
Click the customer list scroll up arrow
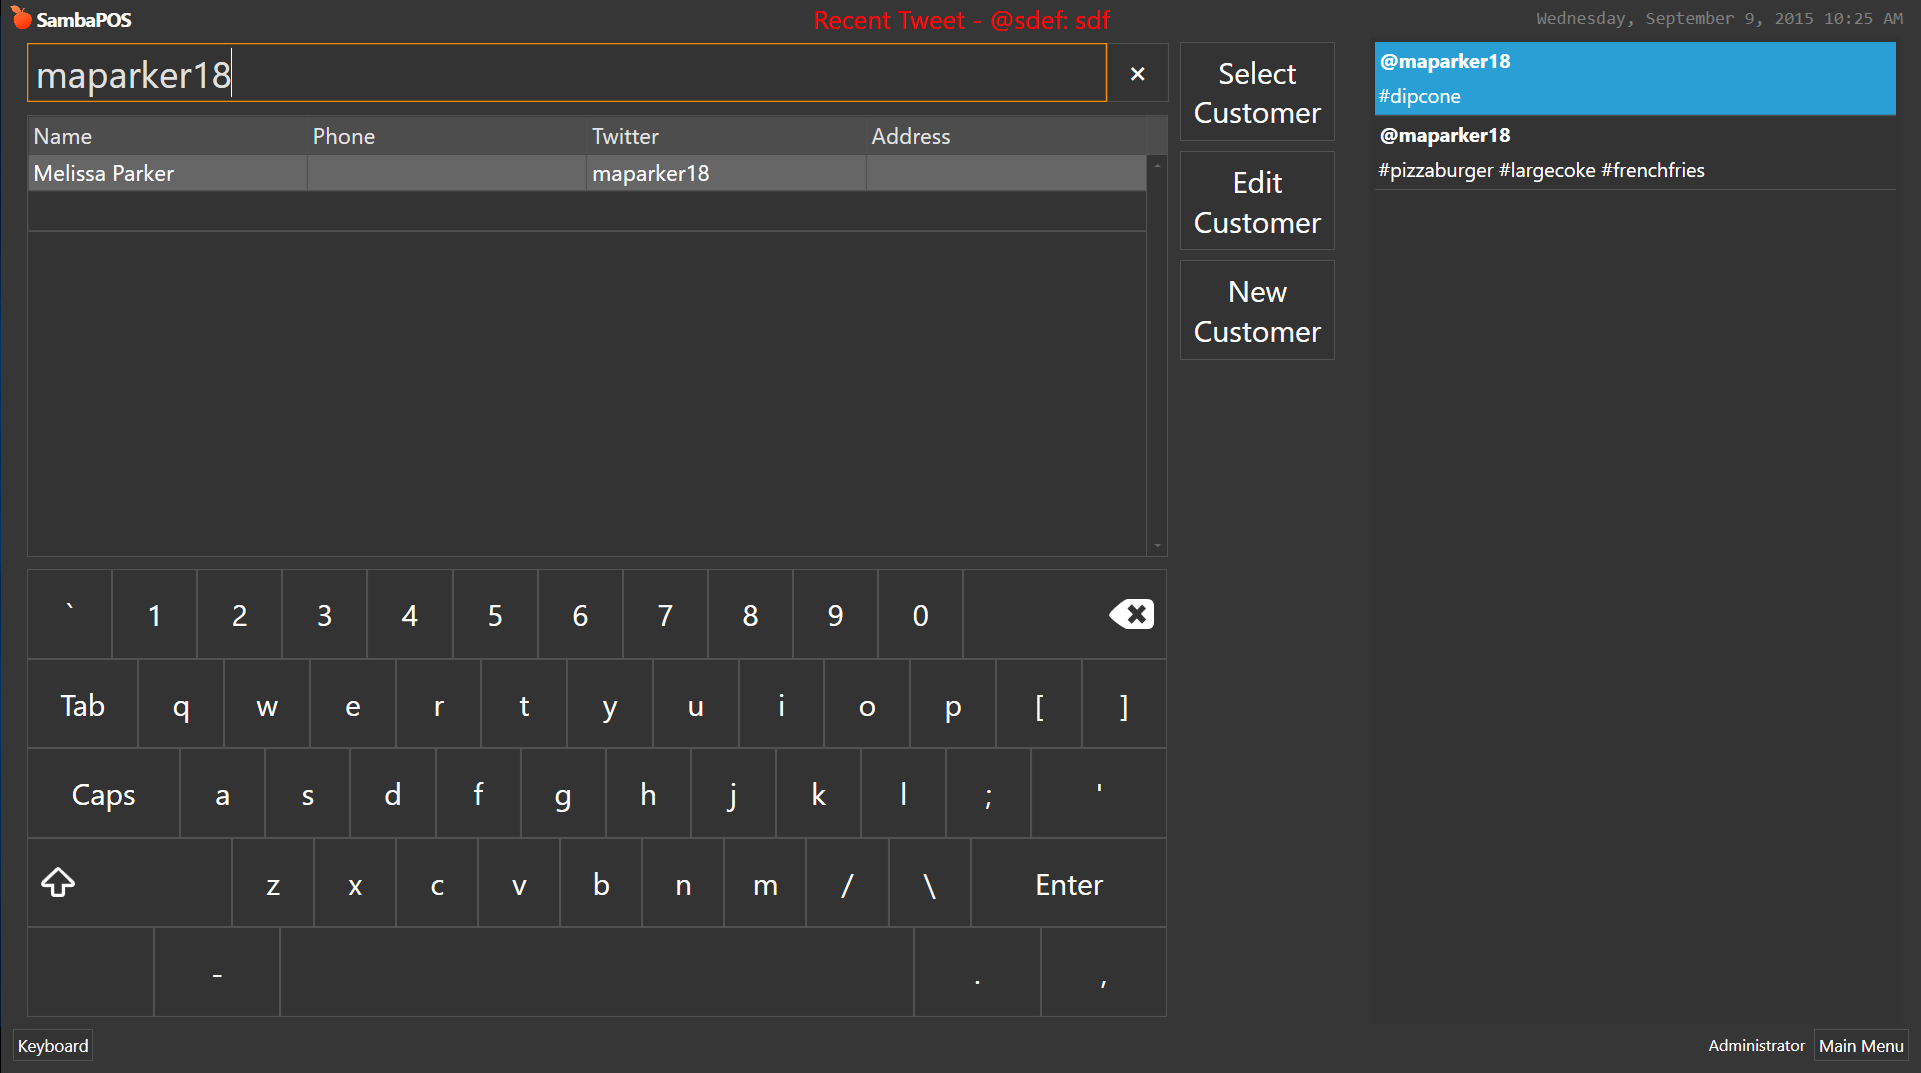click(x=1157, y=165)
